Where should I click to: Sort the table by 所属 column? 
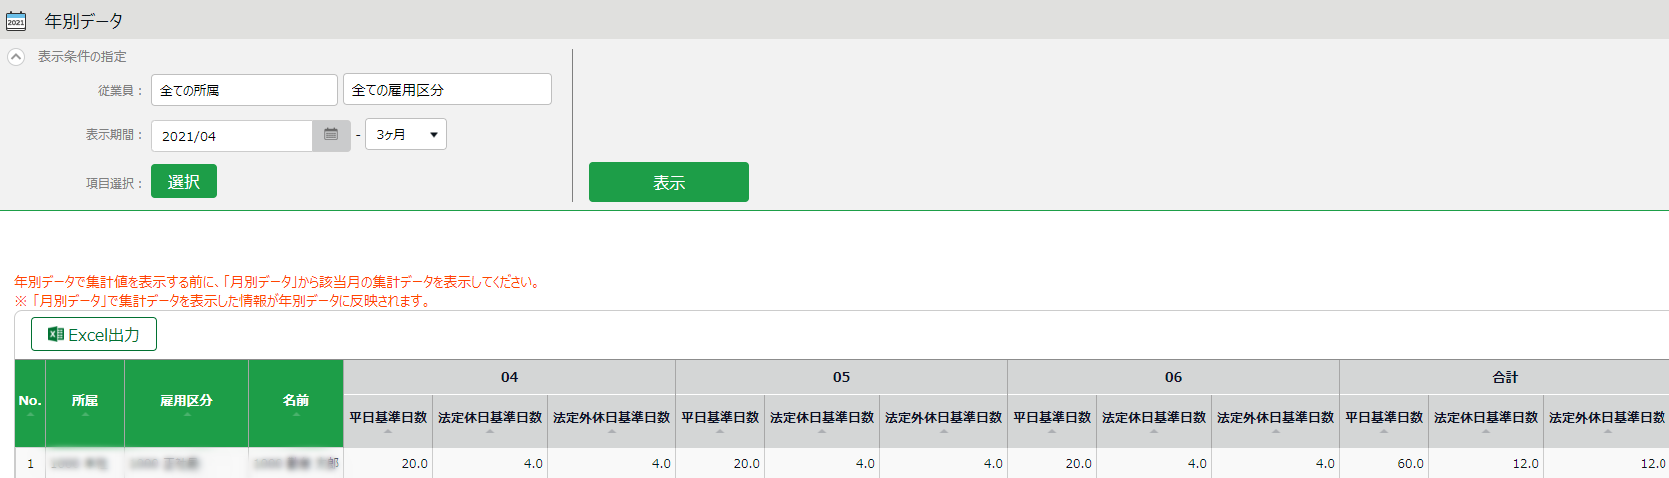click(85, 413)
